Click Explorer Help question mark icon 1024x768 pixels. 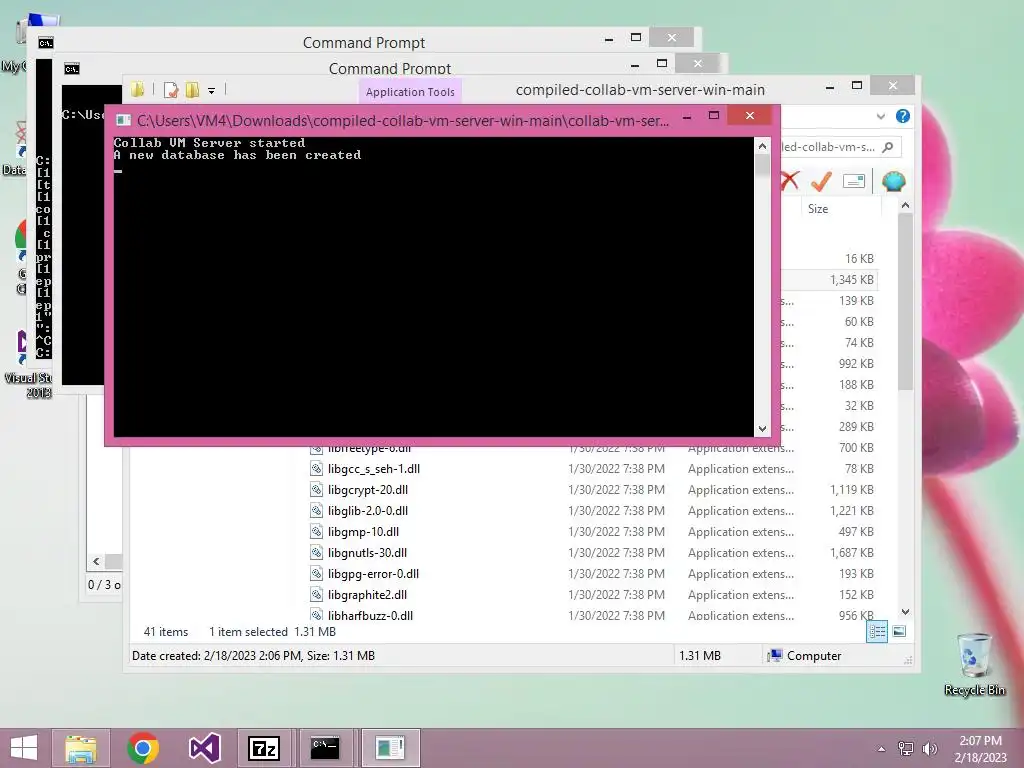tap(903, 116)
